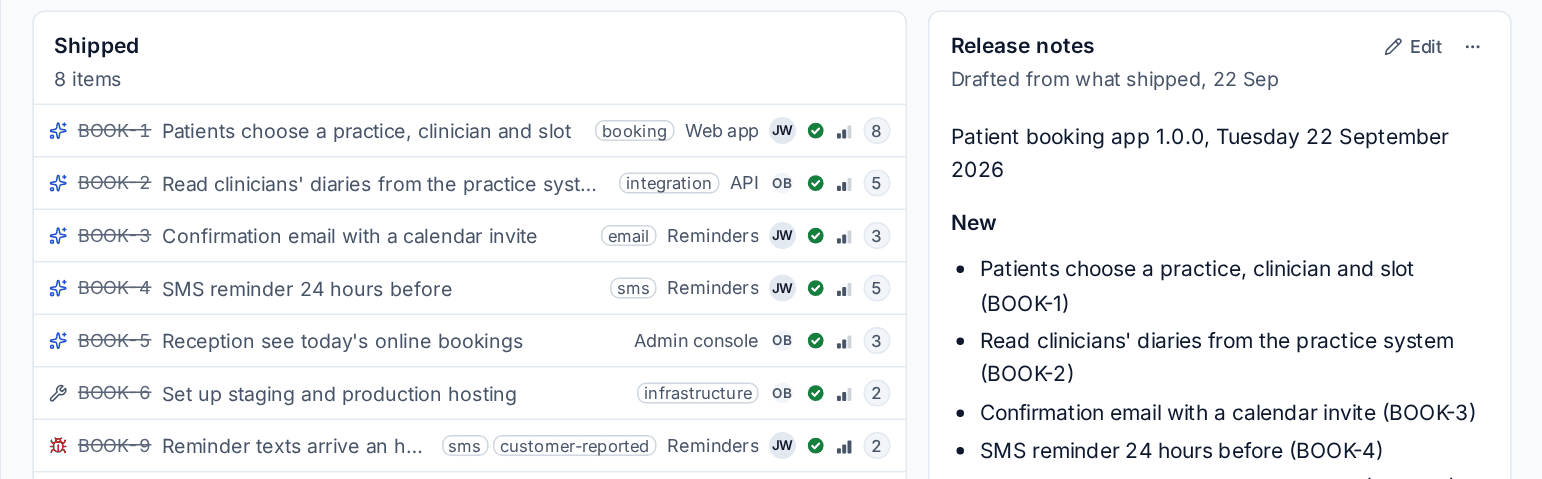The image size is (1542, 479).
Task: Click the Reminders component on BOOK-3
Action: pos(713,236)
